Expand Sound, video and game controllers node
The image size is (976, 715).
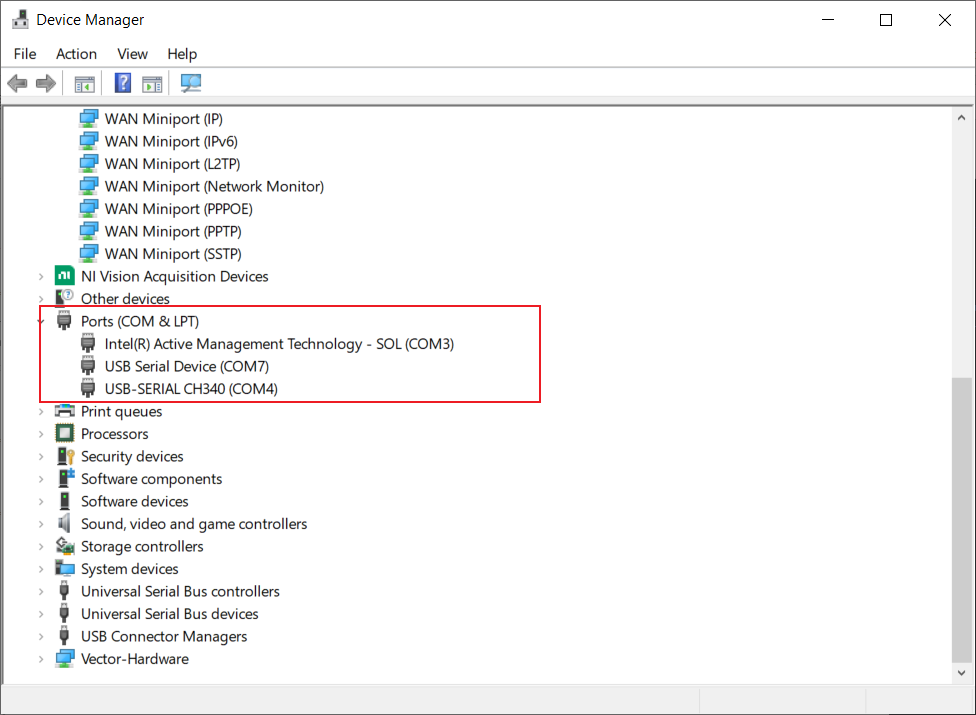[41, 524]
